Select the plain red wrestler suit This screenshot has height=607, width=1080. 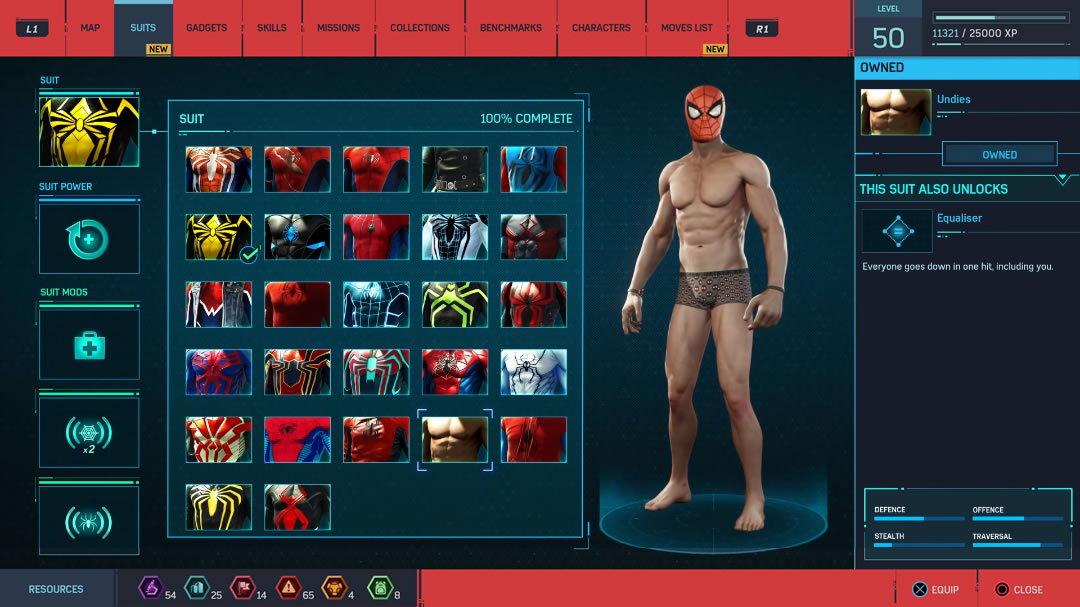(298, 305)
